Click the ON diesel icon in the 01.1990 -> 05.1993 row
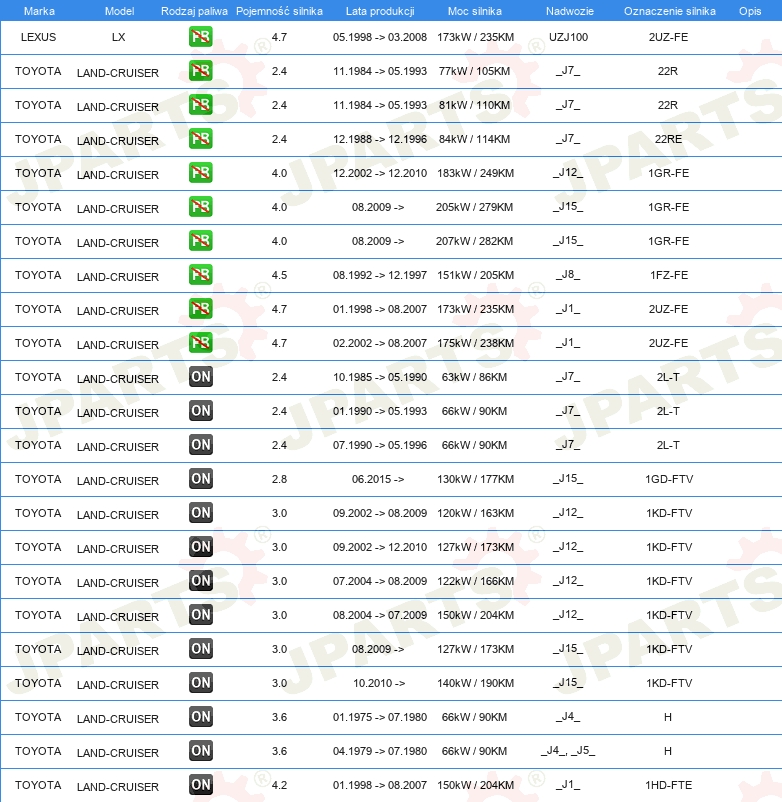The width and height of the screenshot is (782, 802). [x=200, y=411]
